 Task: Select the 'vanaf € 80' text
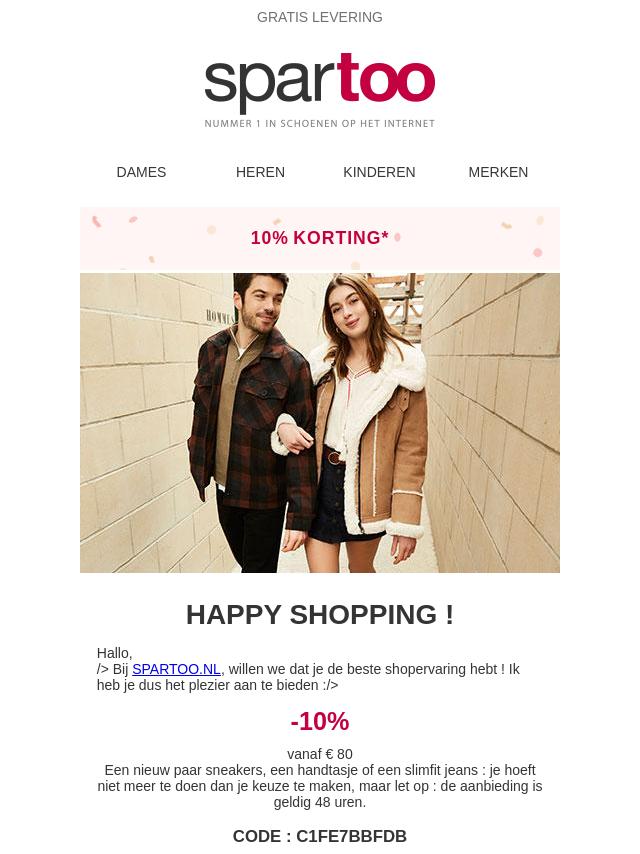click(x=320, y=754)
